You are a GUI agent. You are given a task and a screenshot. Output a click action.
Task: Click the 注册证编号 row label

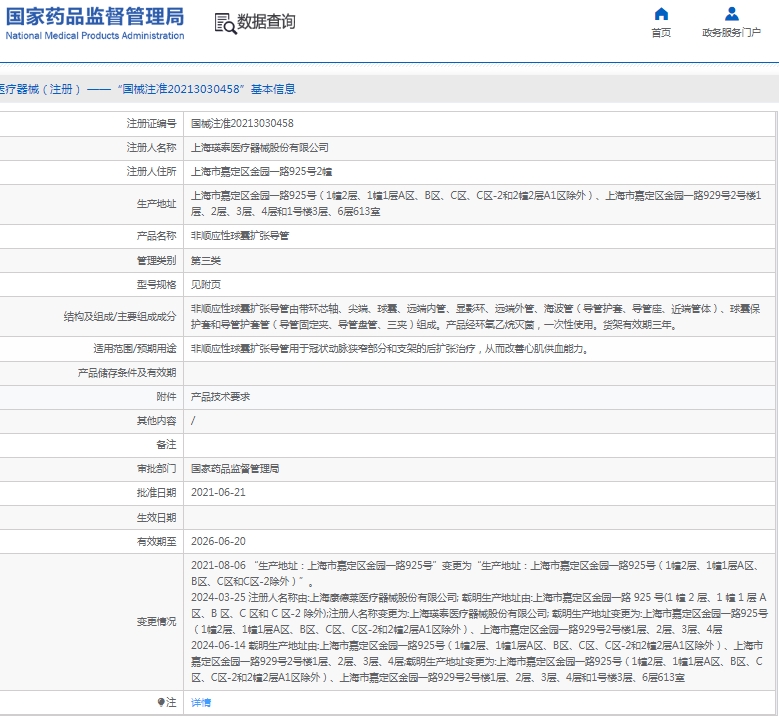pyautogui.click(x=151, y=123)
